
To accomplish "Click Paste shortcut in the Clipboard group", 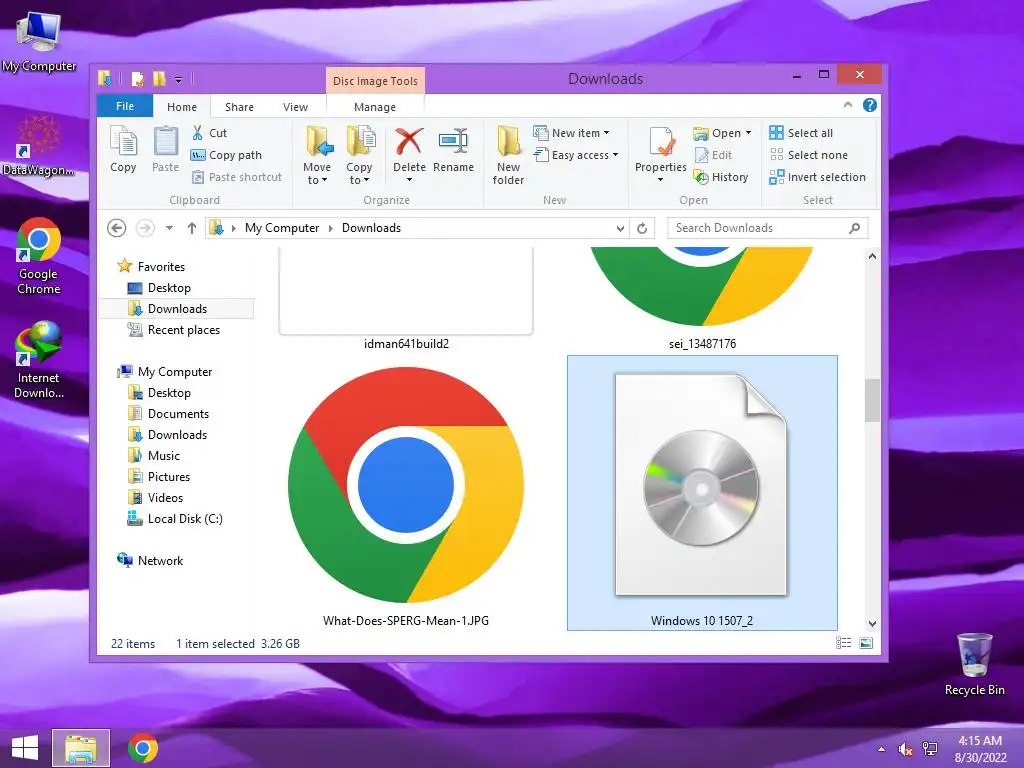I will [236, 177].
